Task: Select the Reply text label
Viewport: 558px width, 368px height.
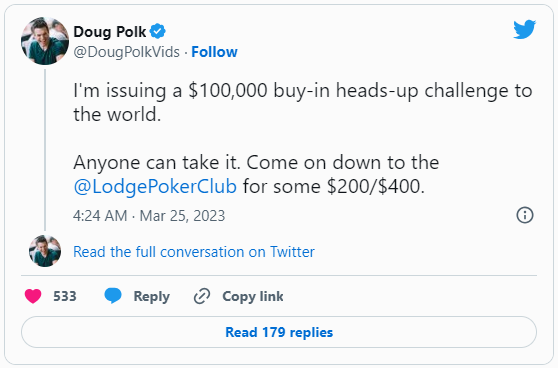Action: 152,296
